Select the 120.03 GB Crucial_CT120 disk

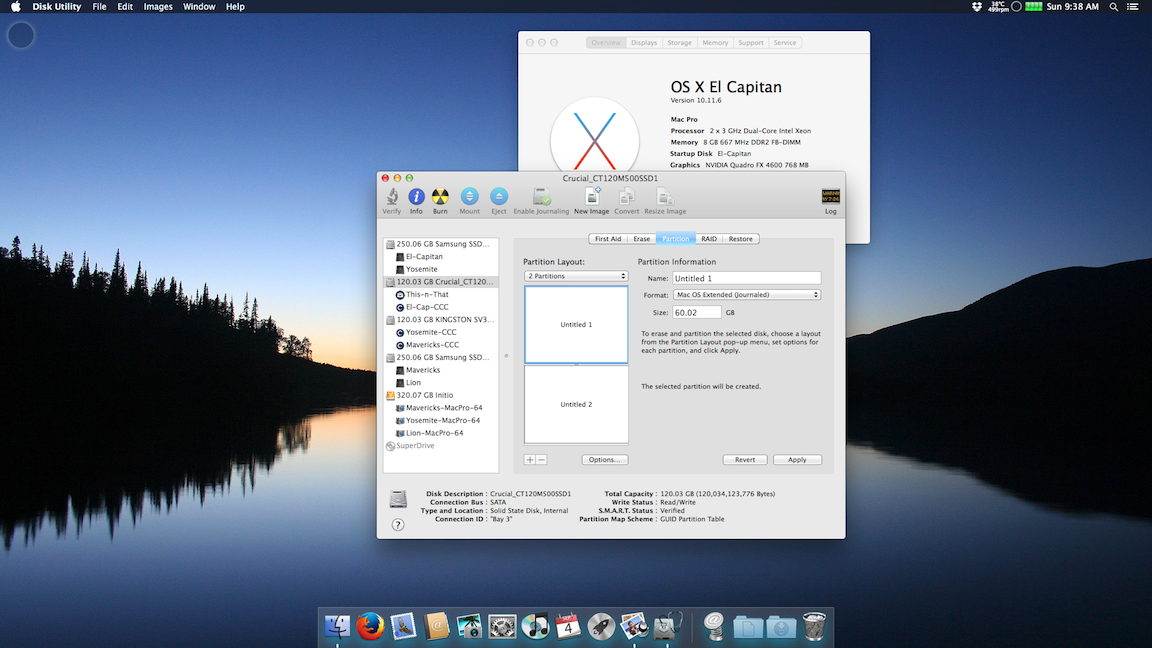[x=441, y=281]
